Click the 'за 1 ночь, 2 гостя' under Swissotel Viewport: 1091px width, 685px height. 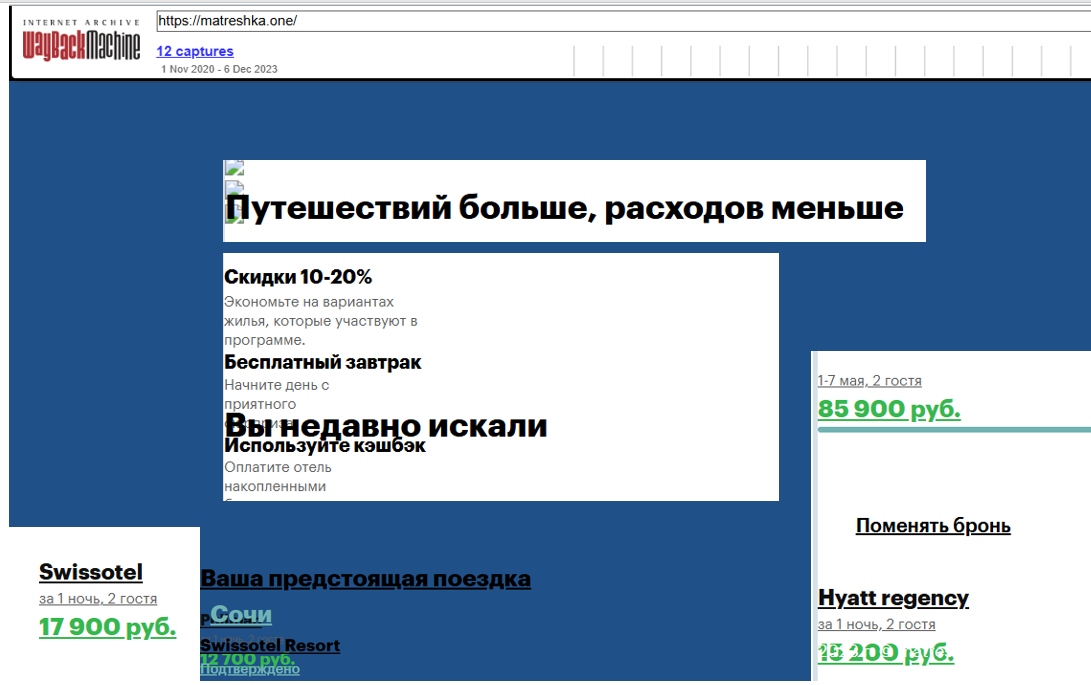pyautogui.click(x=98, y=599)
